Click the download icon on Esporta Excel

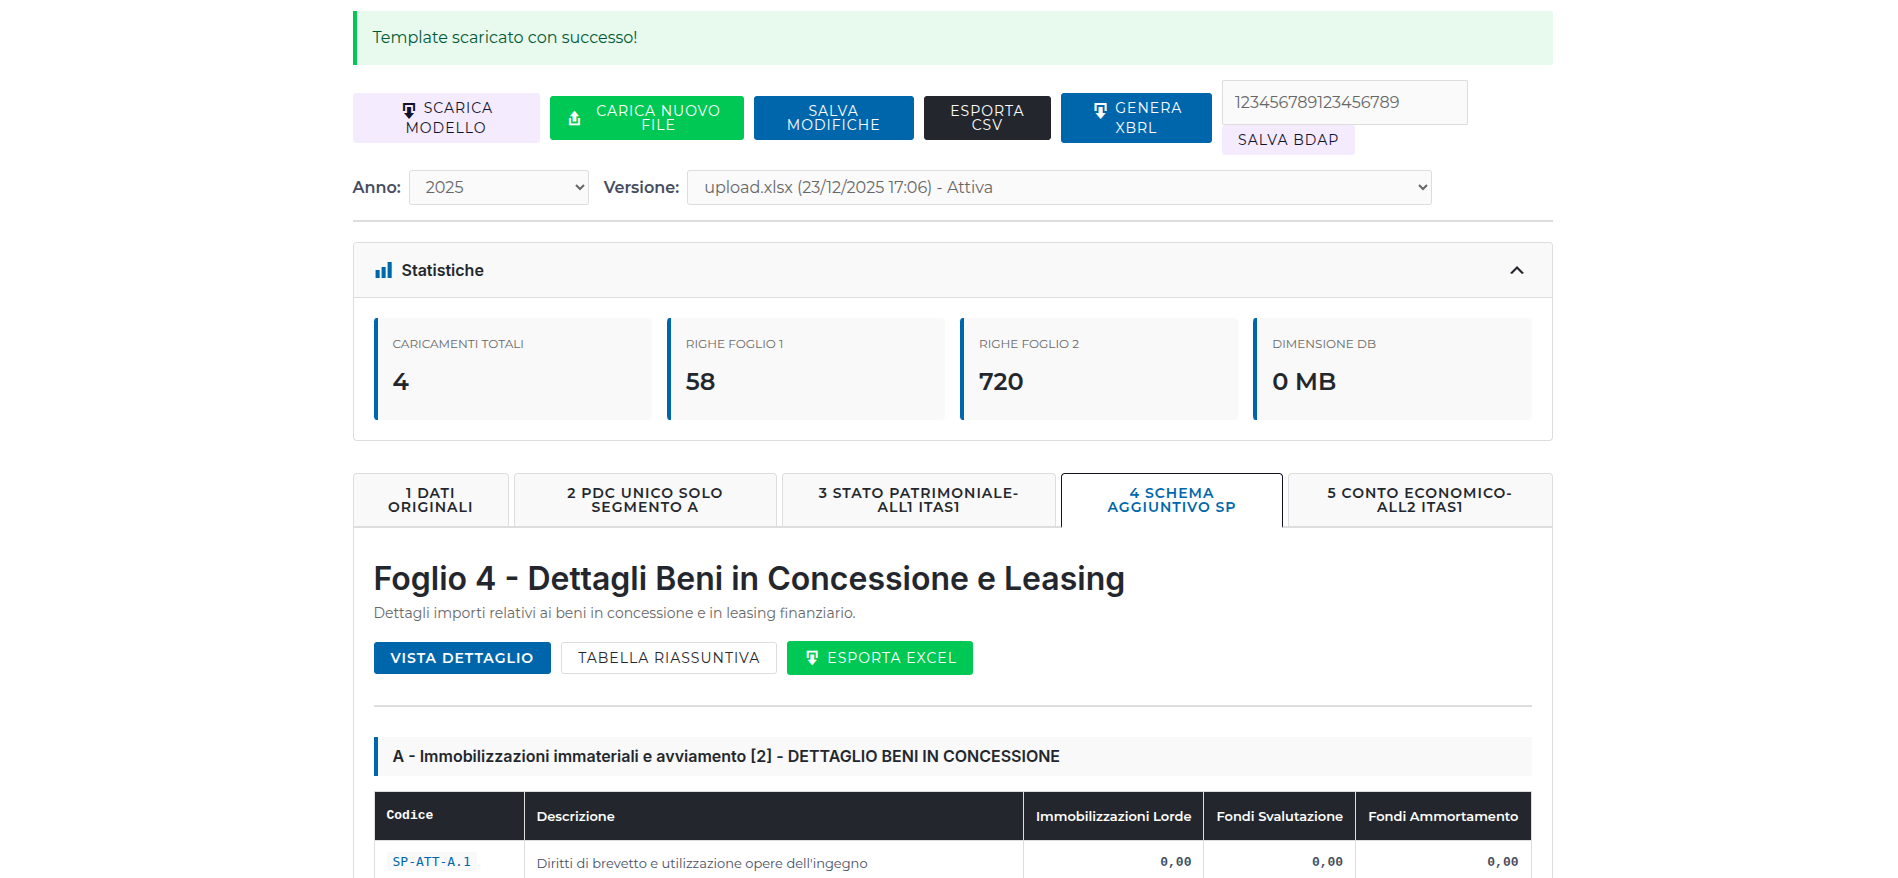[812, 658]
